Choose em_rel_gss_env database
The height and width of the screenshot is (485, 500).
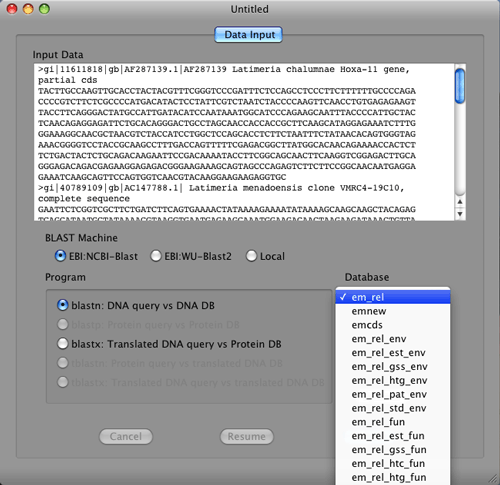click(393, 367)
